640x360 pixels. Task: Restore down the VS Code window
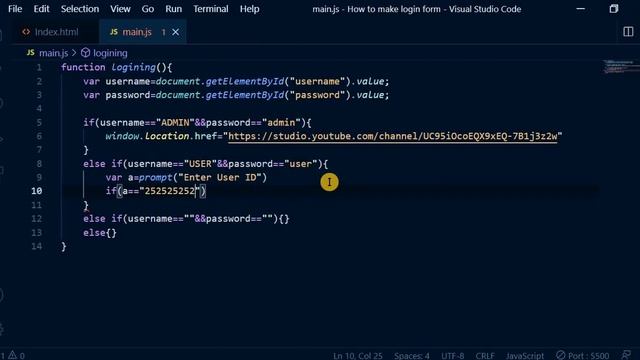[x=614, y=9]
